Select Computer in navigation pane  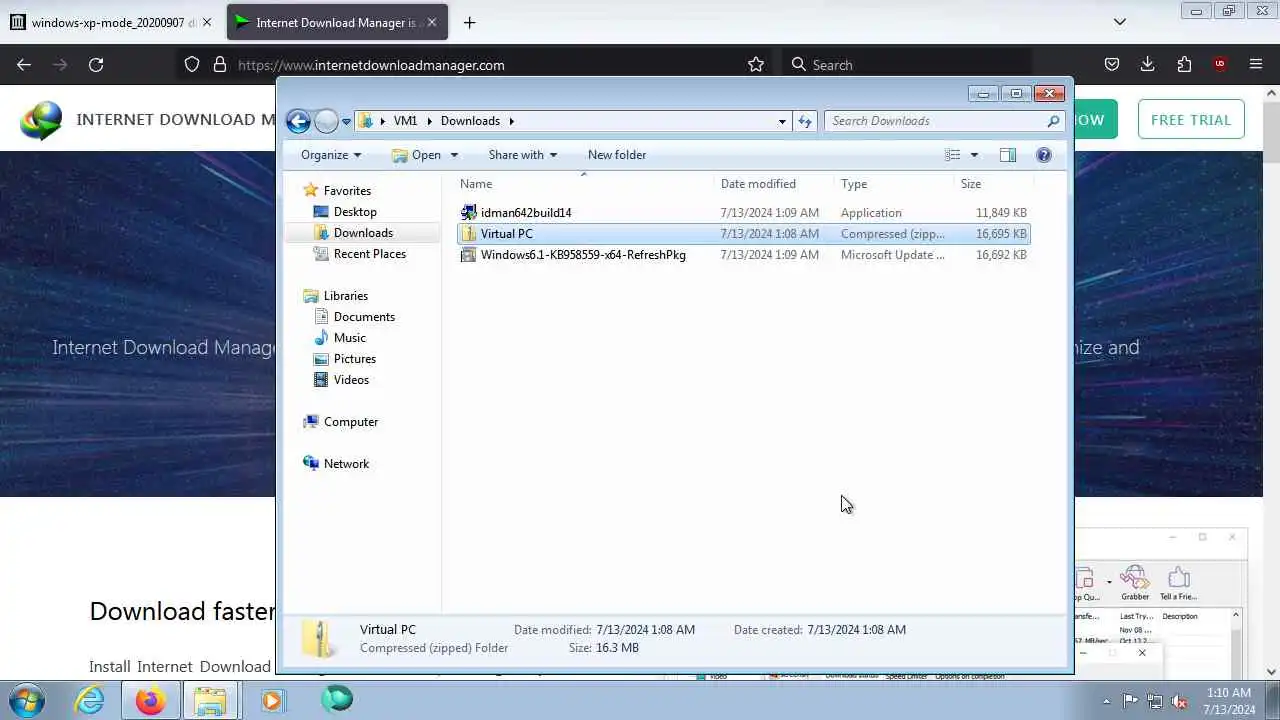(351, 422)
